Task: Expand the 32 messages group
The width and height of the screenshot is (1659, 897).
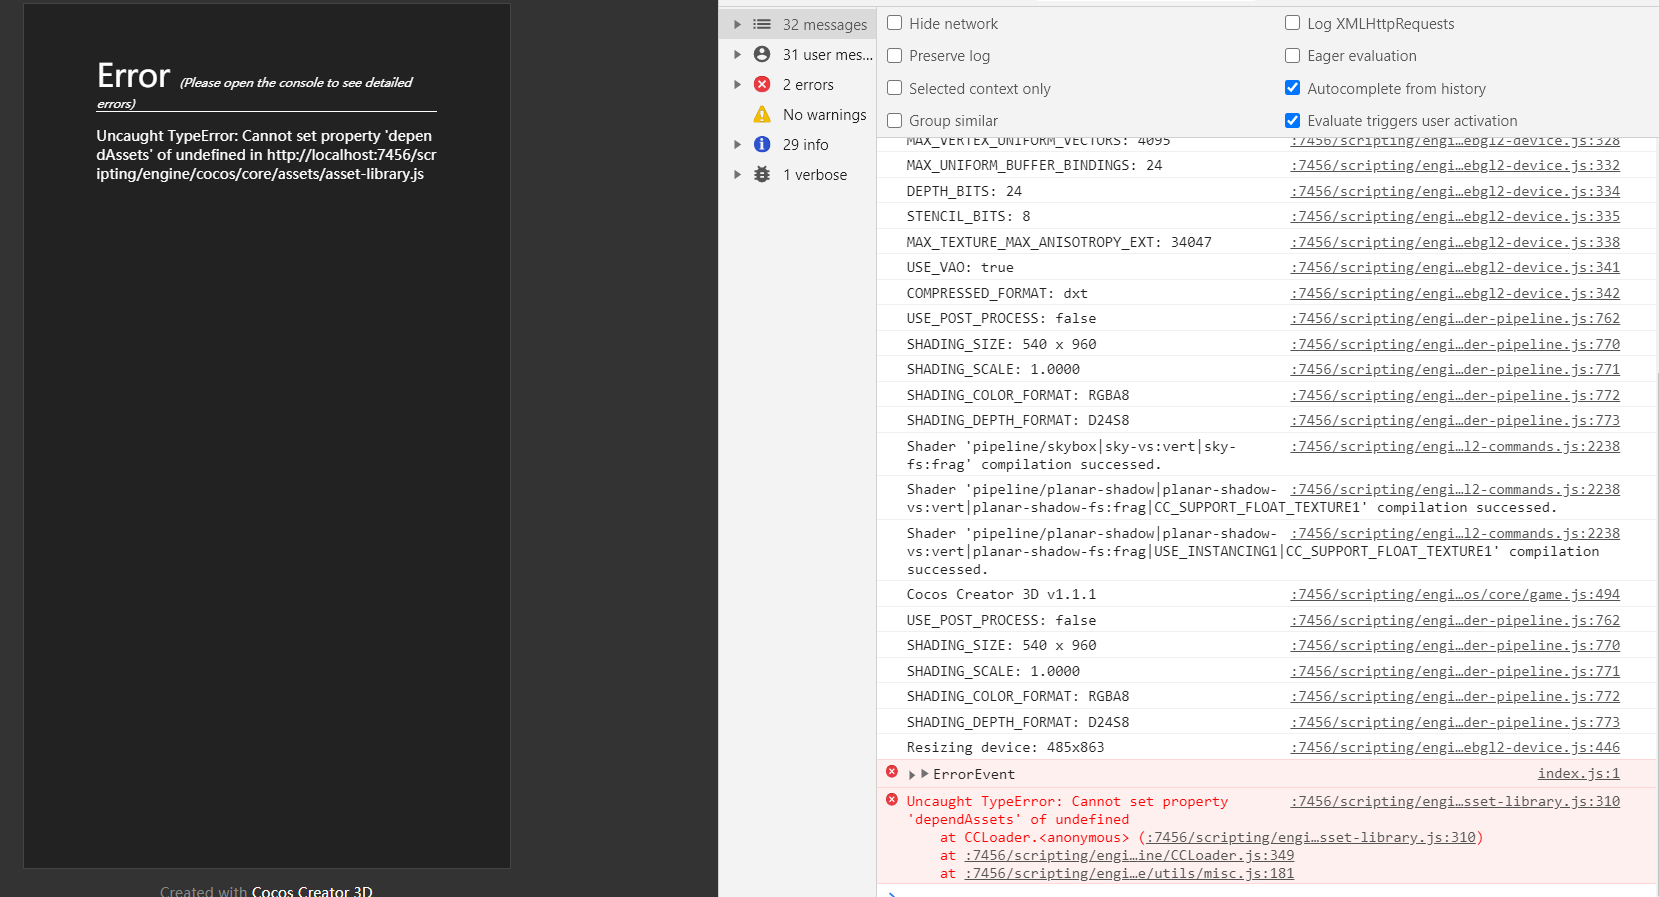Action: [738, 24]
